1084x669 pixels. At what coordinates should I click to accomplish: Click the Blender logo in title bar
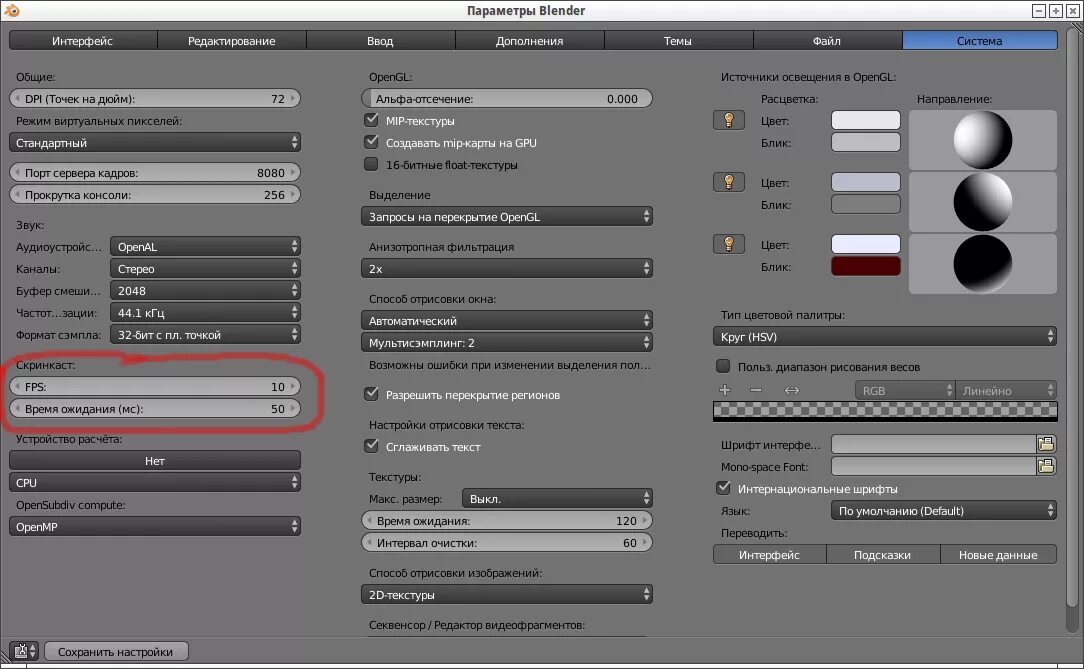12,10
